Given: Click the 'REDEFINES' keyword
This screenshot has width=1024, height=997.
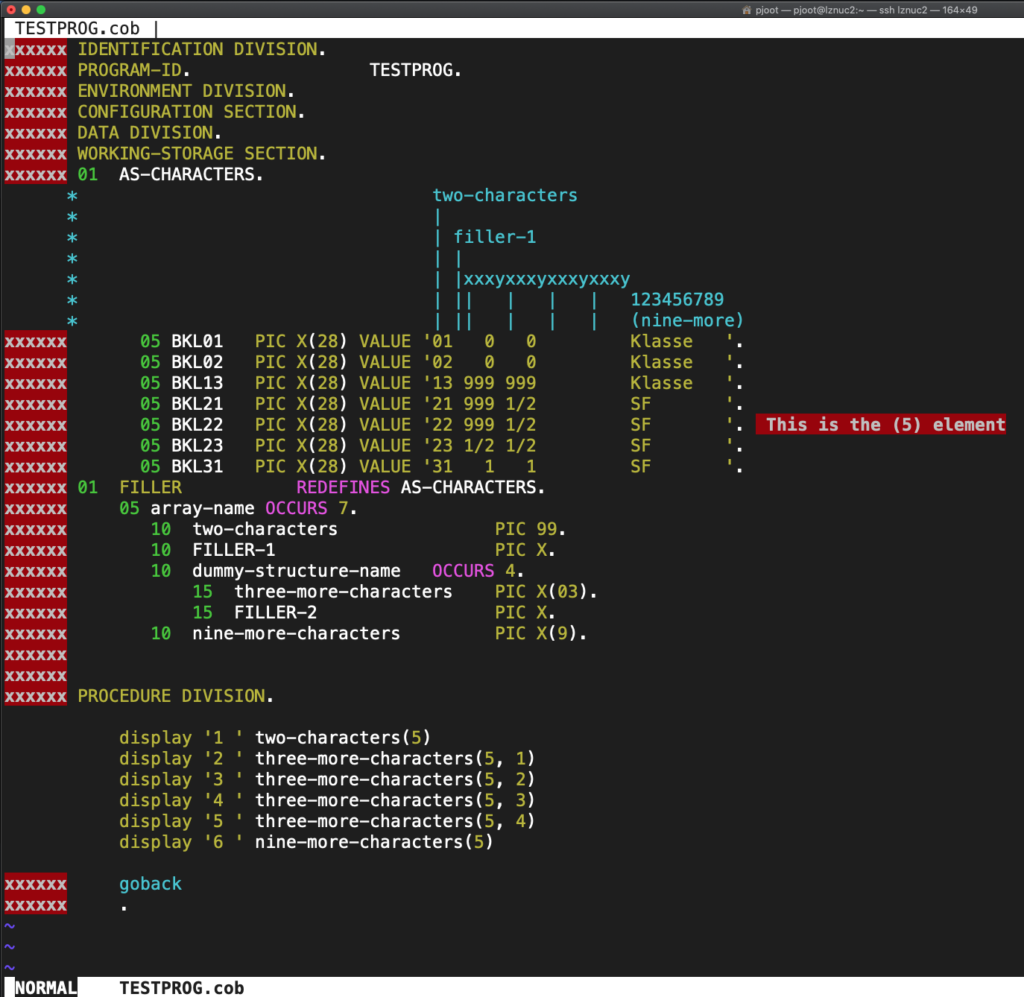Looking at the screenshot, I should 343,488.
